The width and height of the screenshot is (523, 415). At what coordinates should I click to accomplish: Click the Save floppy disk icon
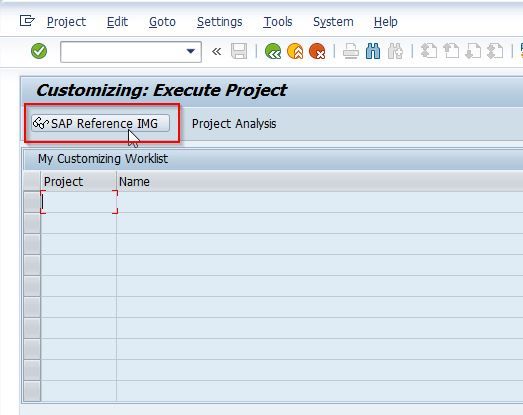coord(239,51)
